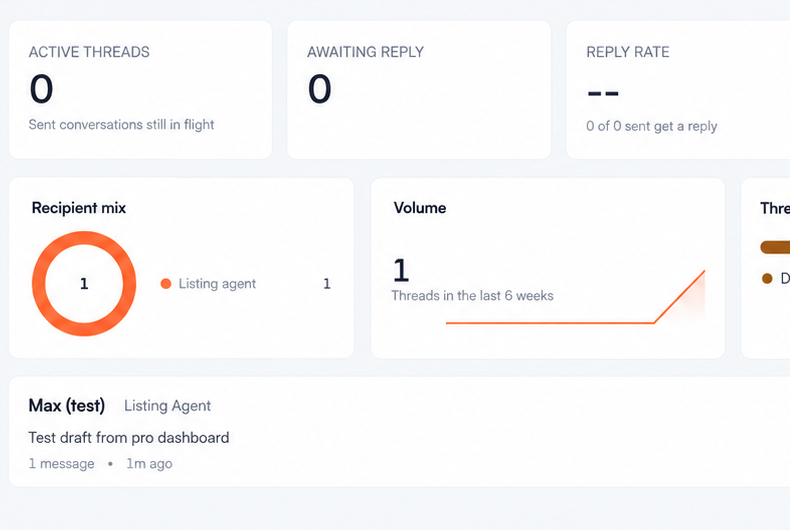Click '0 of 0 sent get a reply' text
Viewport: 790px width, 530px height.
tap(651, 126)
